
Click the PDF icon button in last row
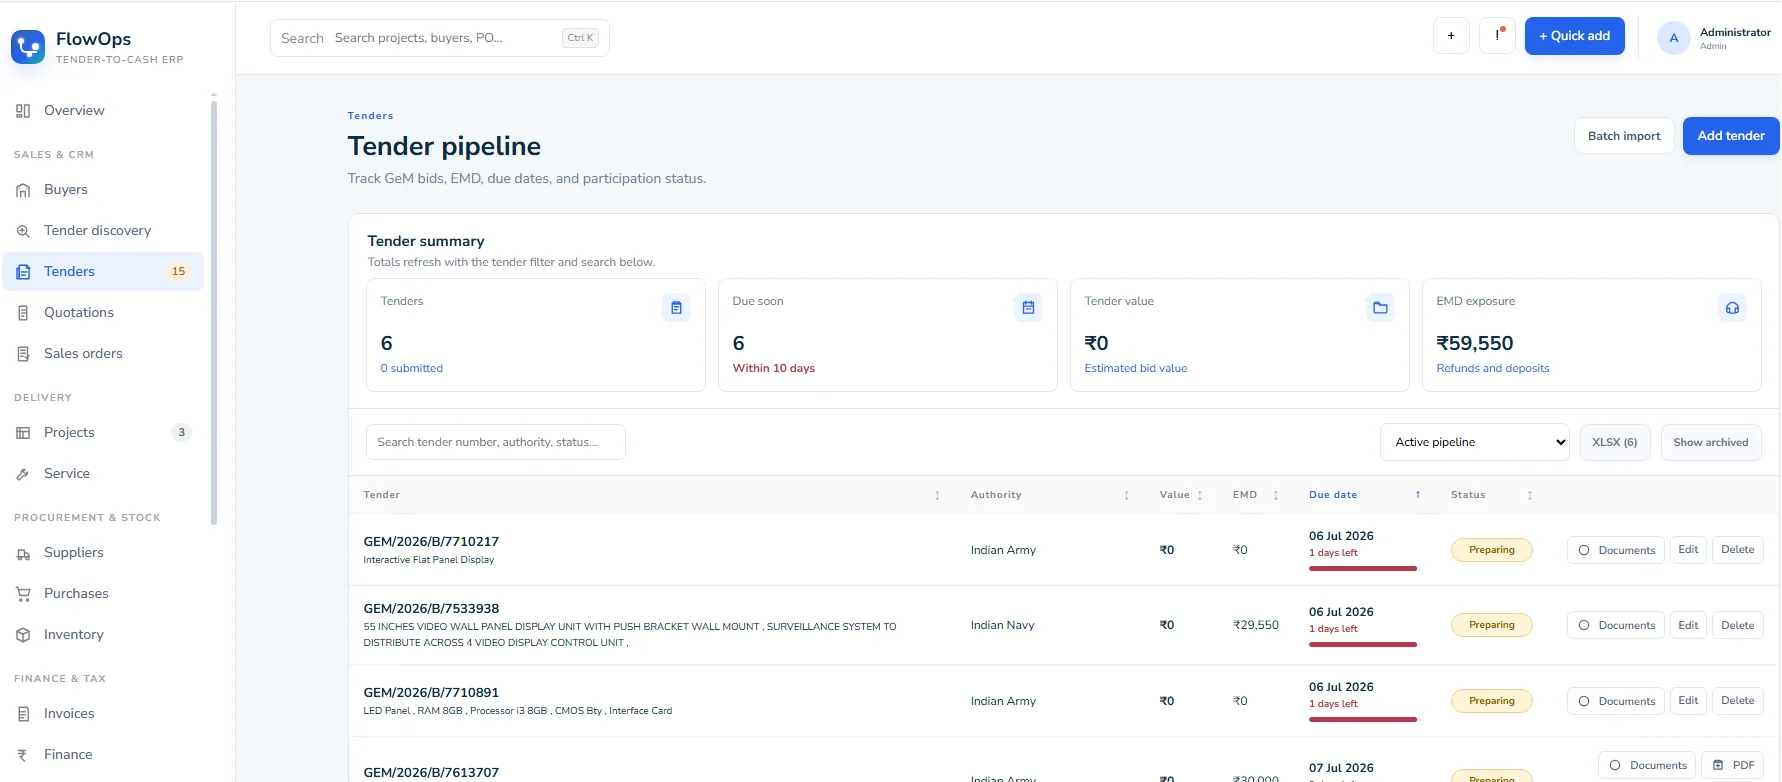coord(1733,765)
